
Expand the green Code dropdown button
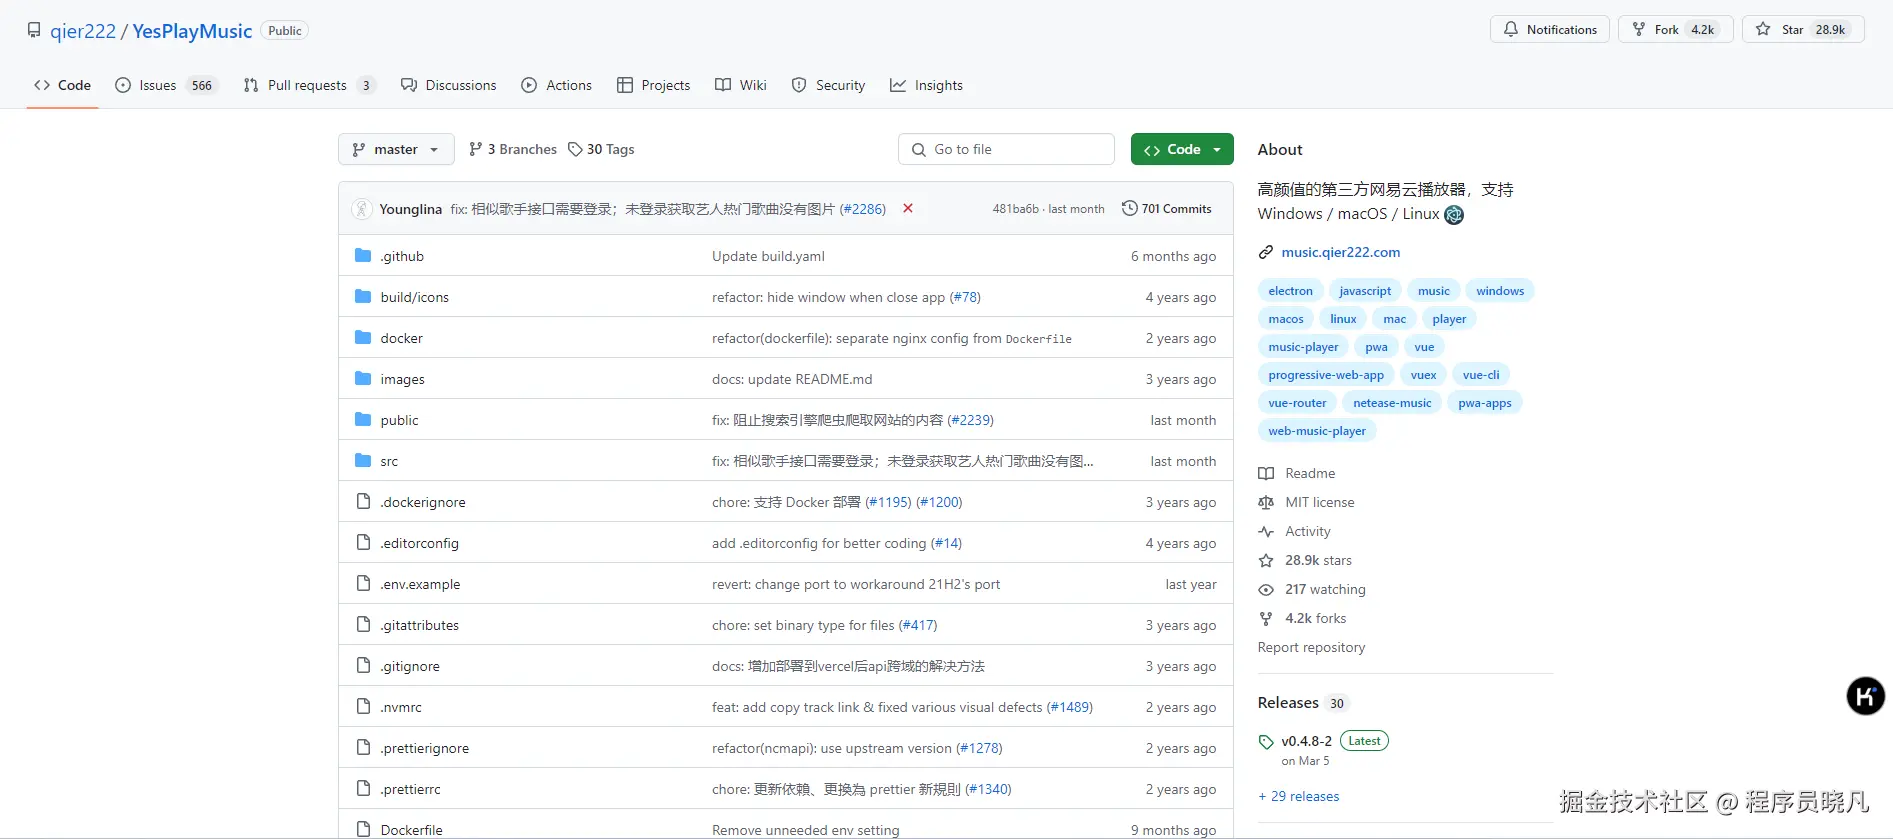click(x=1182, y=149)
